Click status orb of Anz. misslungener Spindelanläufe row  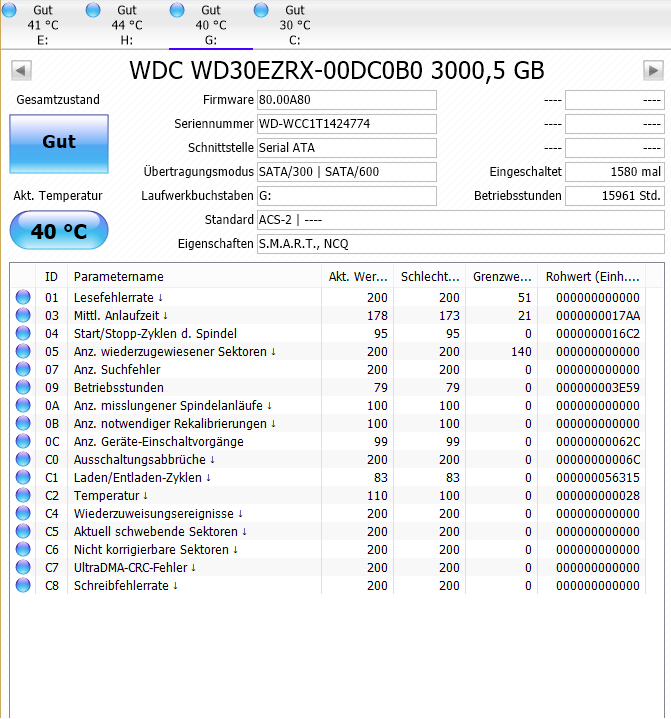(23, 405)
